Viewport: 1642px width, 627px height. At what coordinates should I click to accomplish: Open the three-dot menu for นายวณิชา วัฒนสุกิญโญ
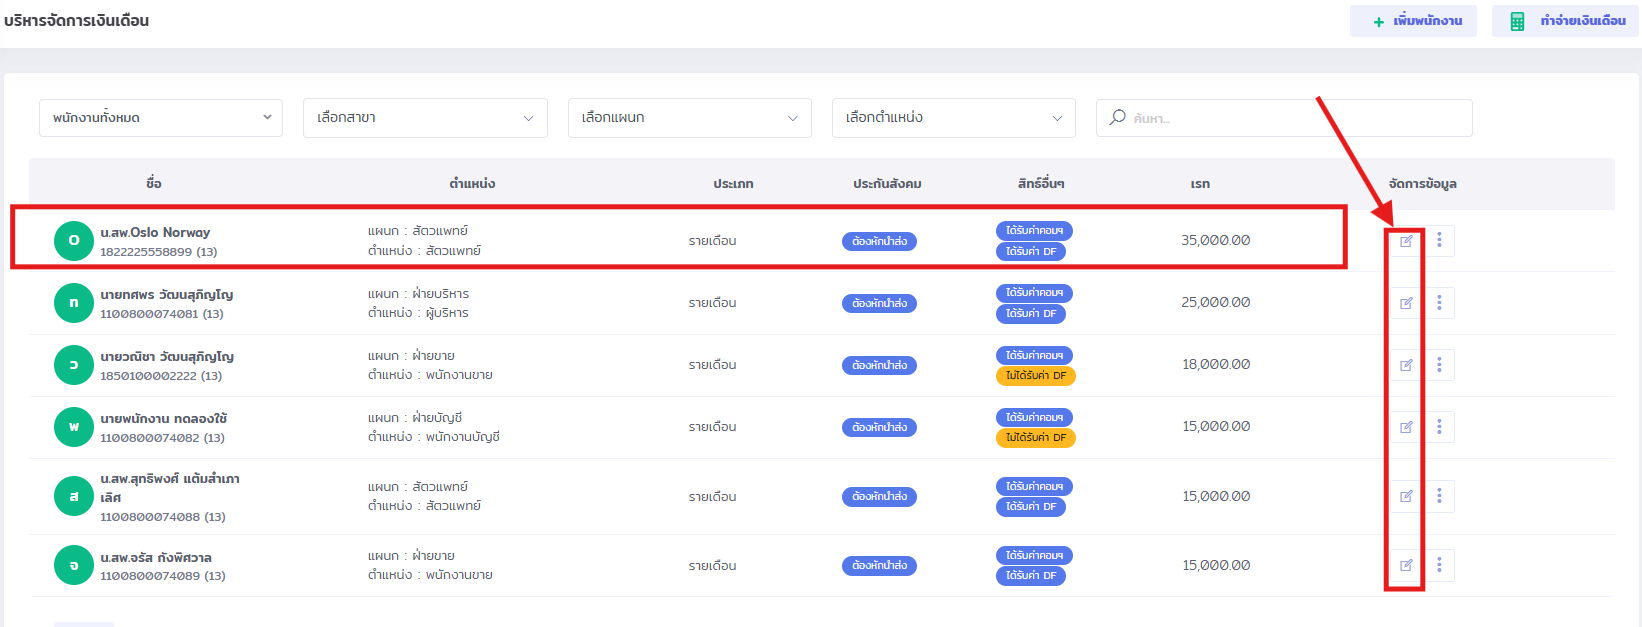pos(1439,365)
